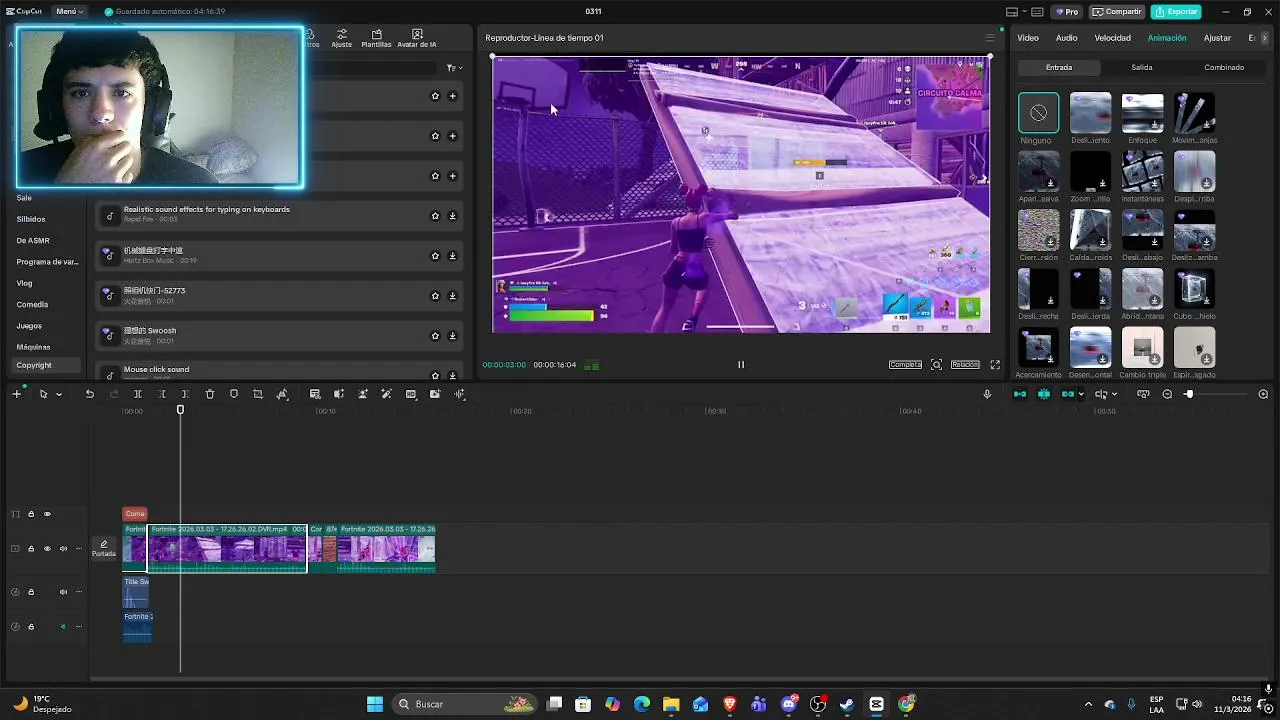Select the Fortnite 2026.03.03 DVR.mp4 timeline clip
This screenshot has height=720, width=1280.
(x=227, y=548)
